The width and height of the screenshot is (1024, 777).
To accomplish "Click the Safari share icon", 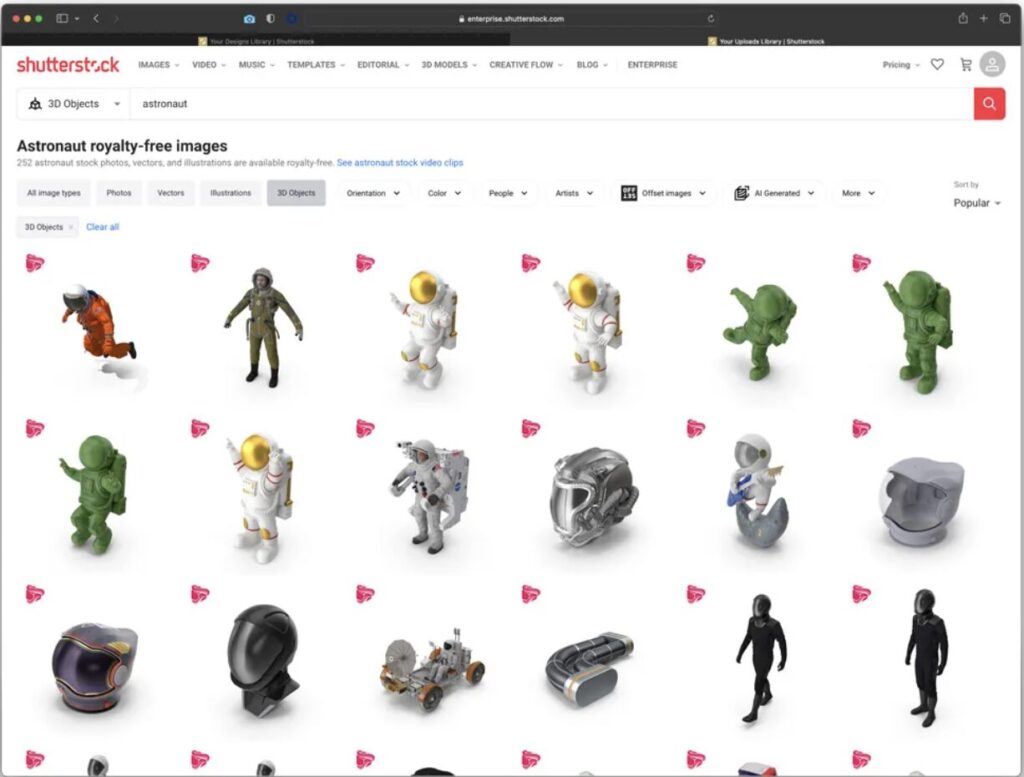I will point(963,19).
